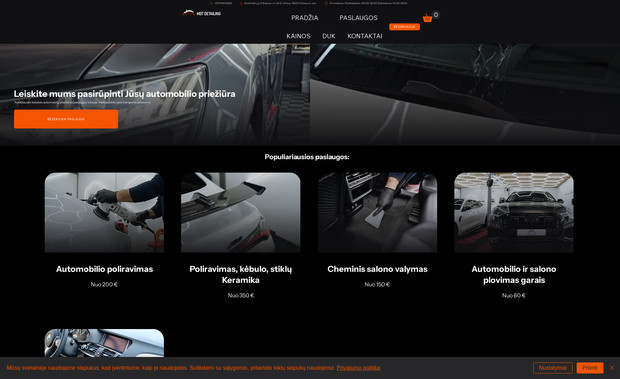
Task: Click the Cheminis salono valymas title
Action: 377,269
